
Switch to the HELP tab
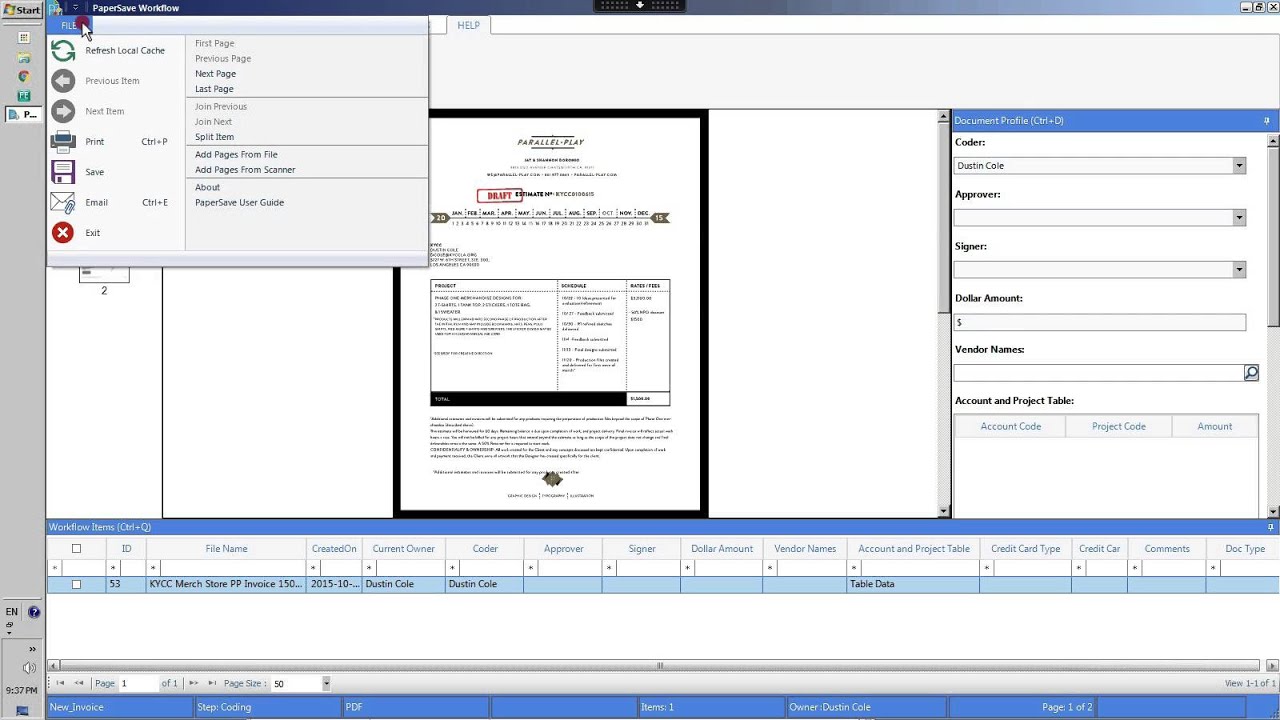click(469, 25)
